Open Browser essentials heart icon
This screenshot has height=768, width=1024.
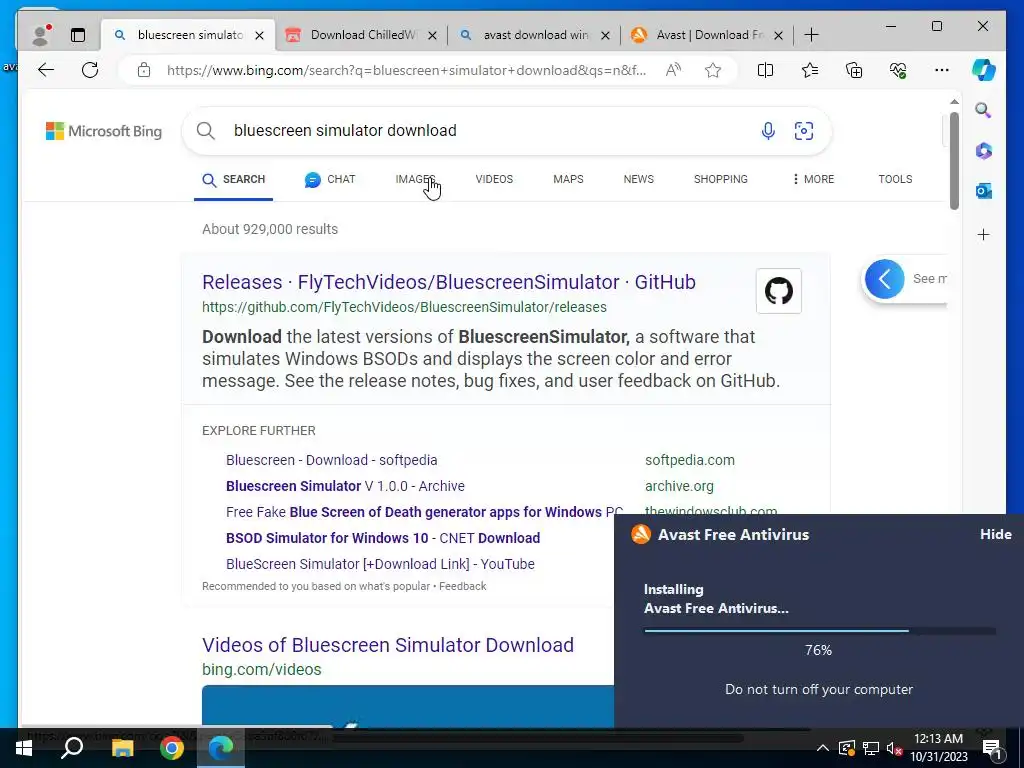(x=898, y=70)
